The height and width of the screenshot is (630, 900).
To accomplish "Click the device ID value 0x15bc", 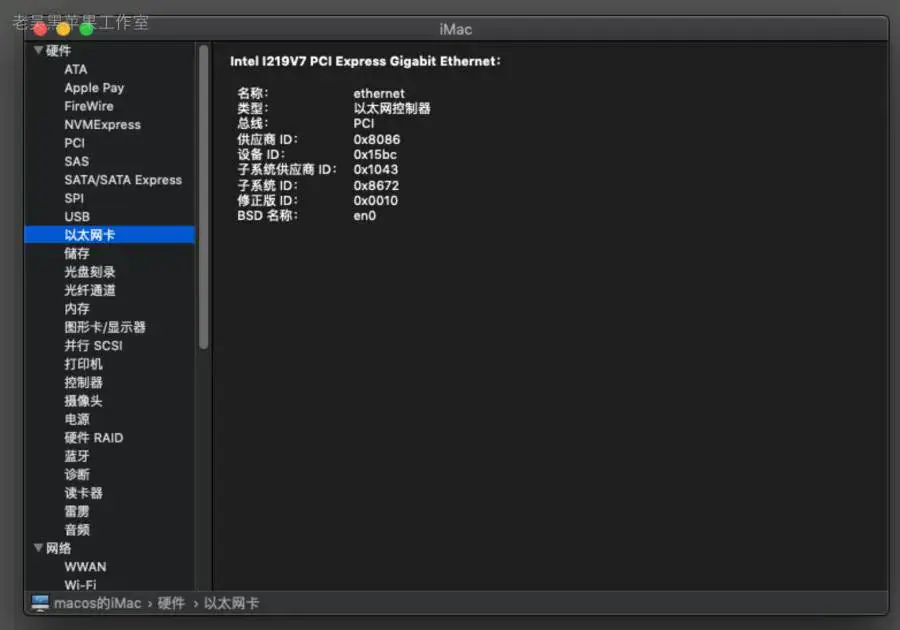I will (375, 154).
